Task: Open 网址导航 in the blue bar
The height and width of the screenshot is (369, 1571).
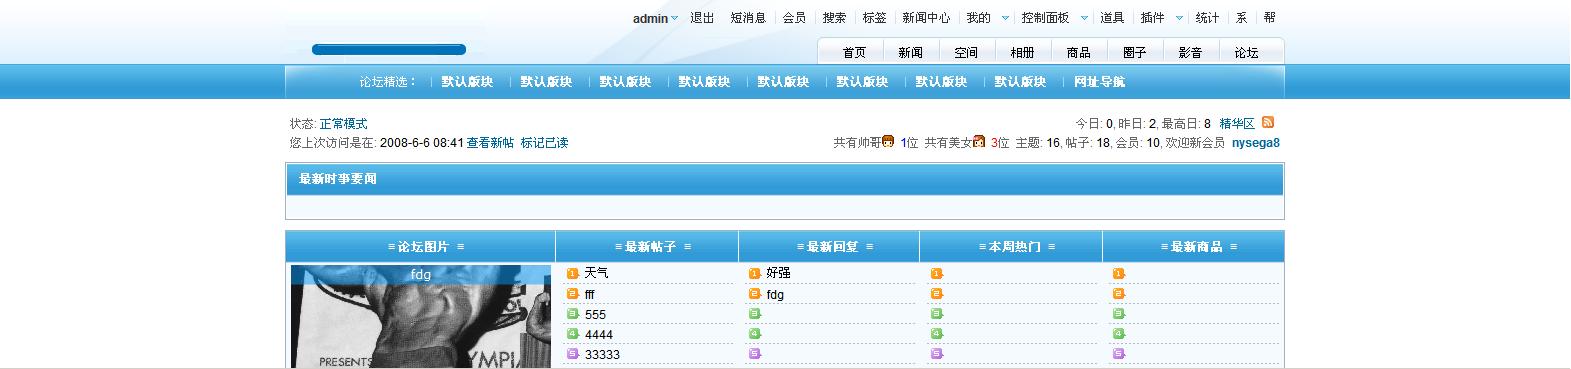Action: (x=1099, y=82)
